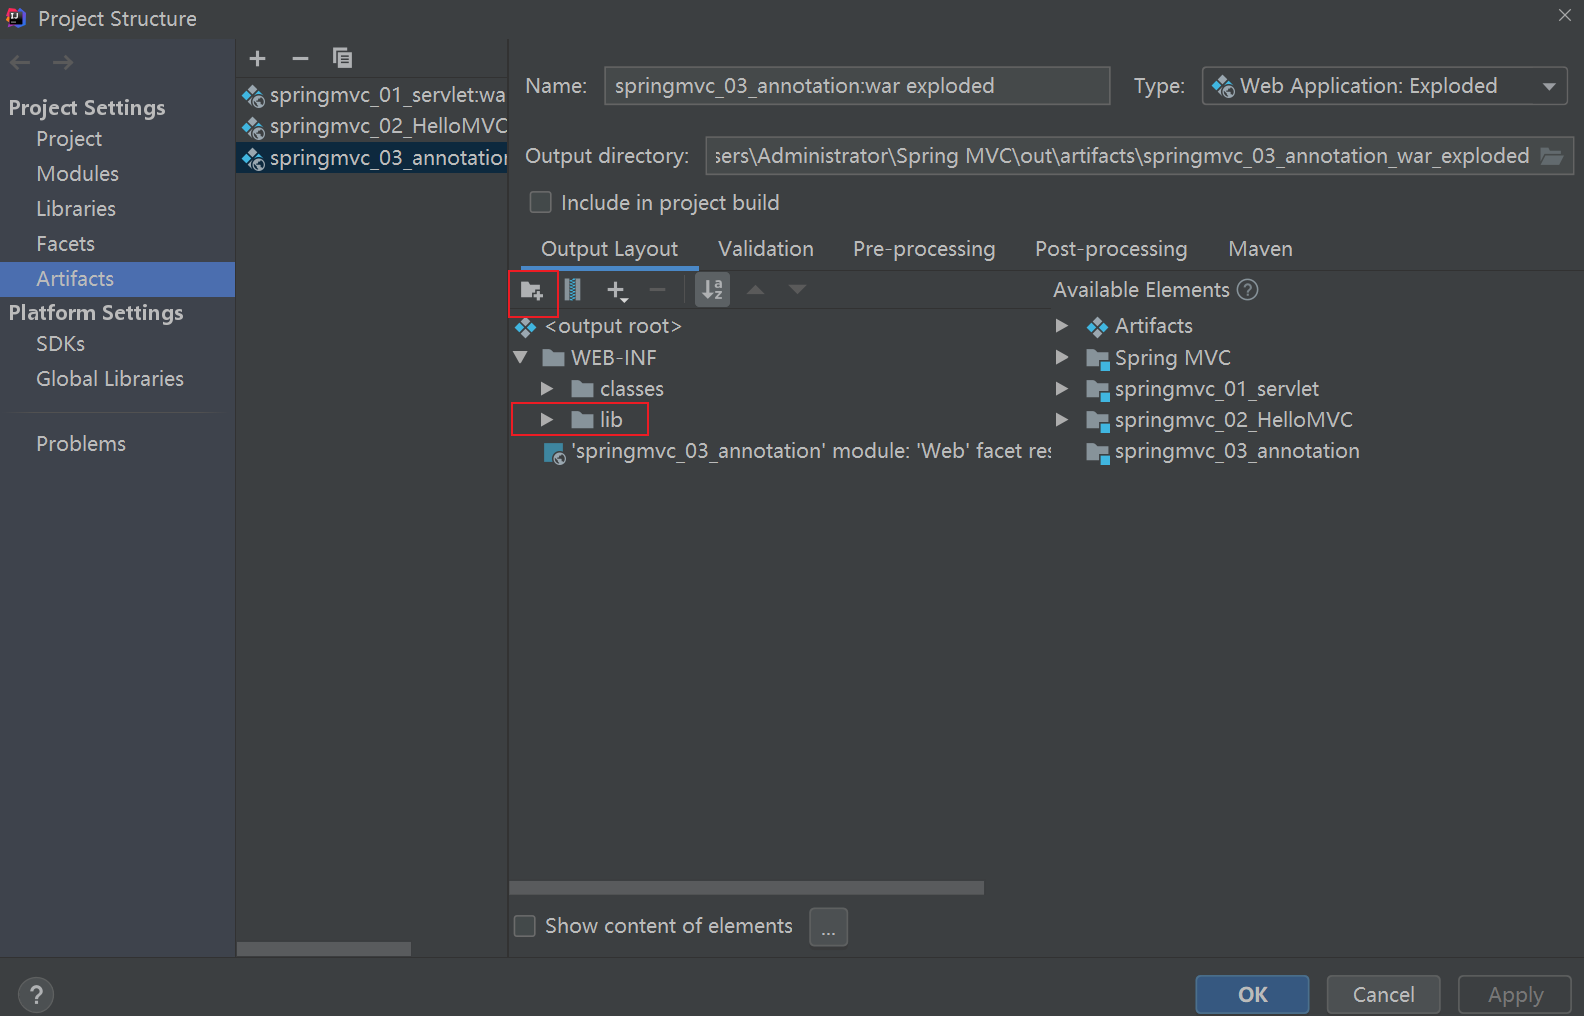1584x1016 pixels.
Task: Select springmvc_02_HelloMVC artifact in list
Action: click(372, 126)
